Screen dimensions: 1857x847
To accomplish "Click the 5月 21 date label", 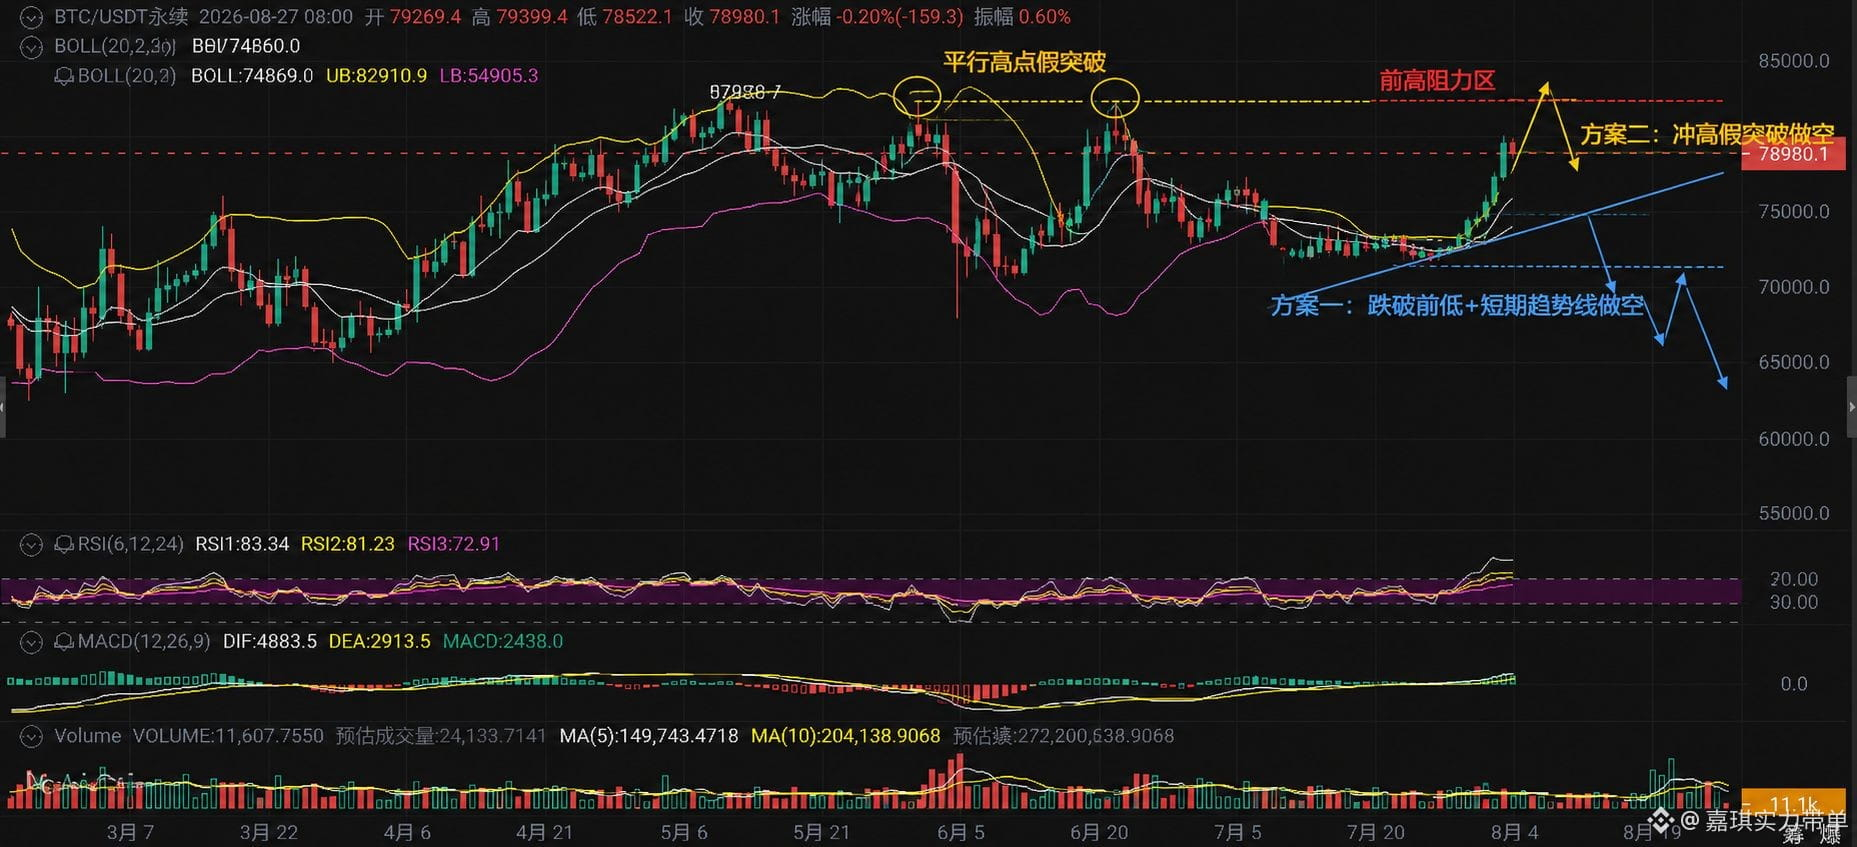I will click(821, 832).
